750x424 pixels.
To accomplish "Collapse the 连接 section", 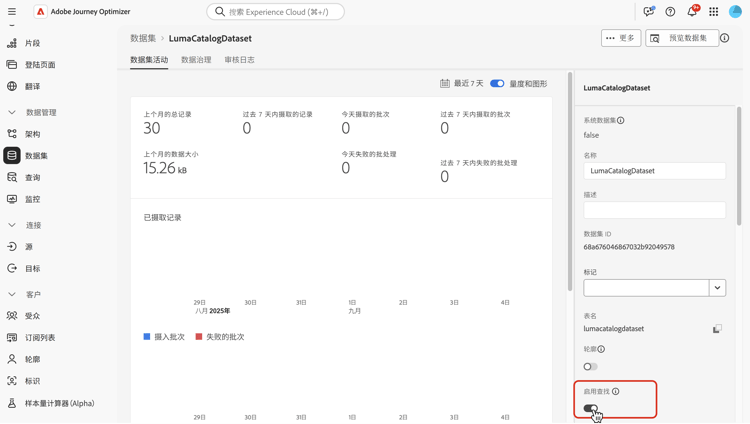I will pos(12,225).
